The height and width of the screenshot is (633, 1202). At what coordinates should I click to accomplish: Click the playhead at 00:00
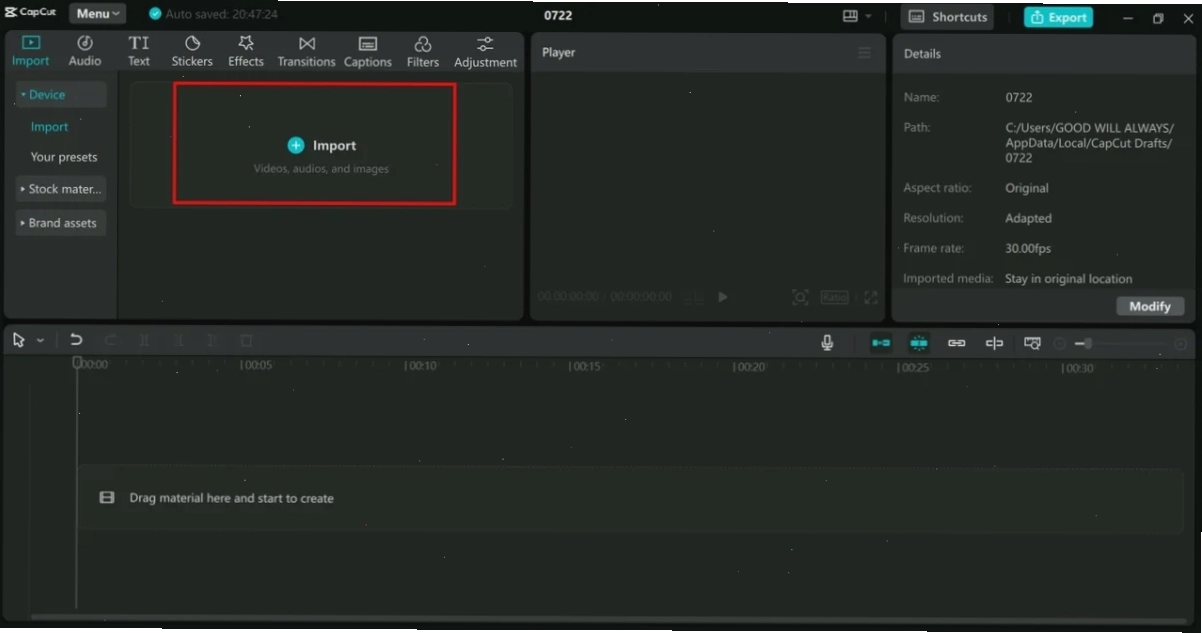pos(77,363)
